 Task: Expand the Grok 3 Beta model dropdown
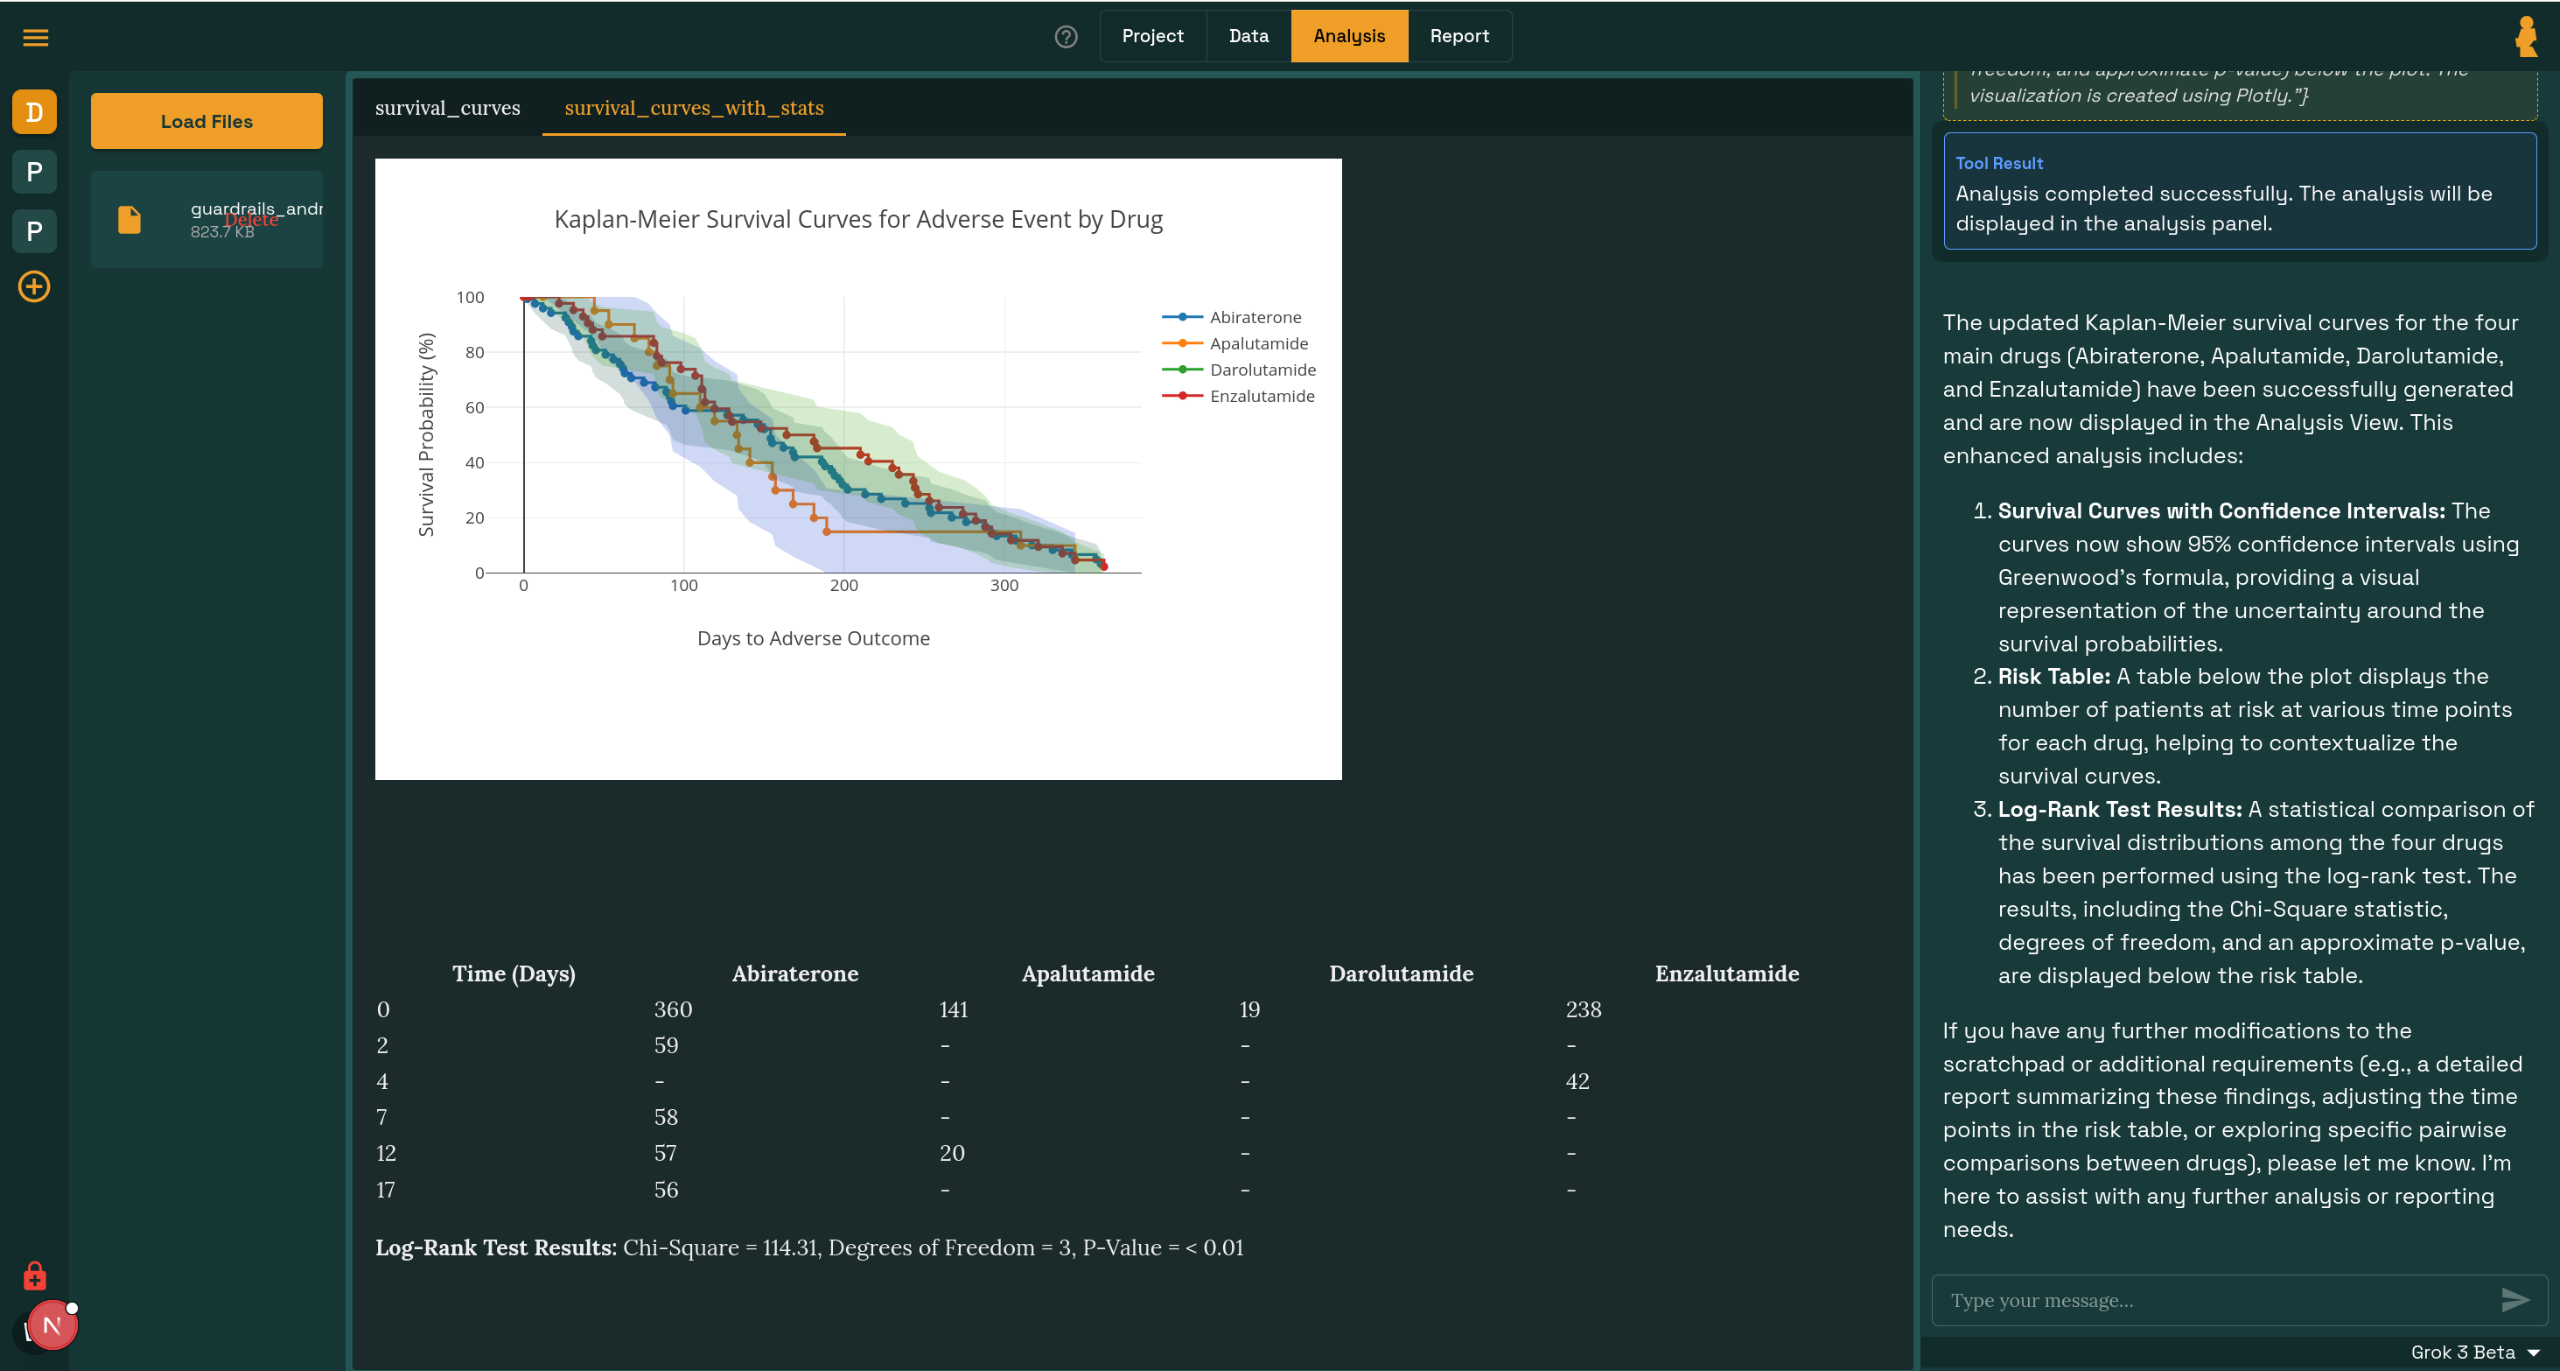tap(2475, 1352)
